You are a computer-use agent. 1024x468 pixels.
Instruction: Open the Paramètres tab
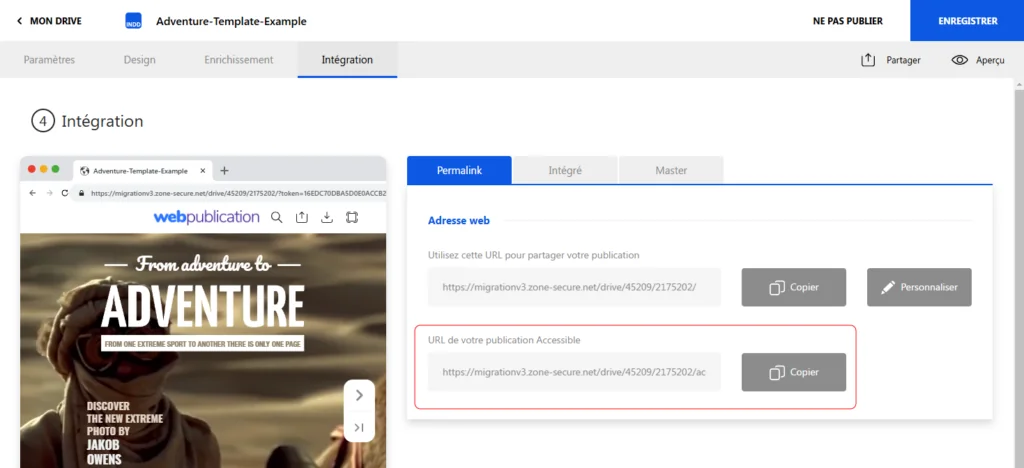[50, 59]
